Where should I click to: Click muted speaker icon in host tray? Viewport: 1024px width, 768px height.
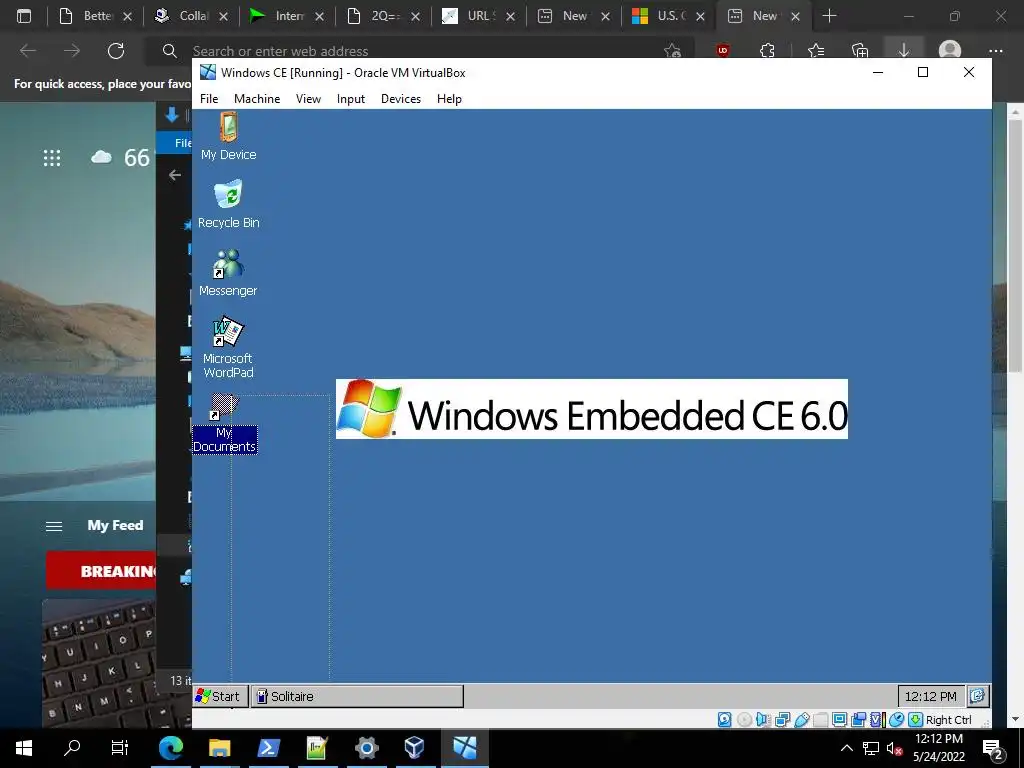coord(894,748)
